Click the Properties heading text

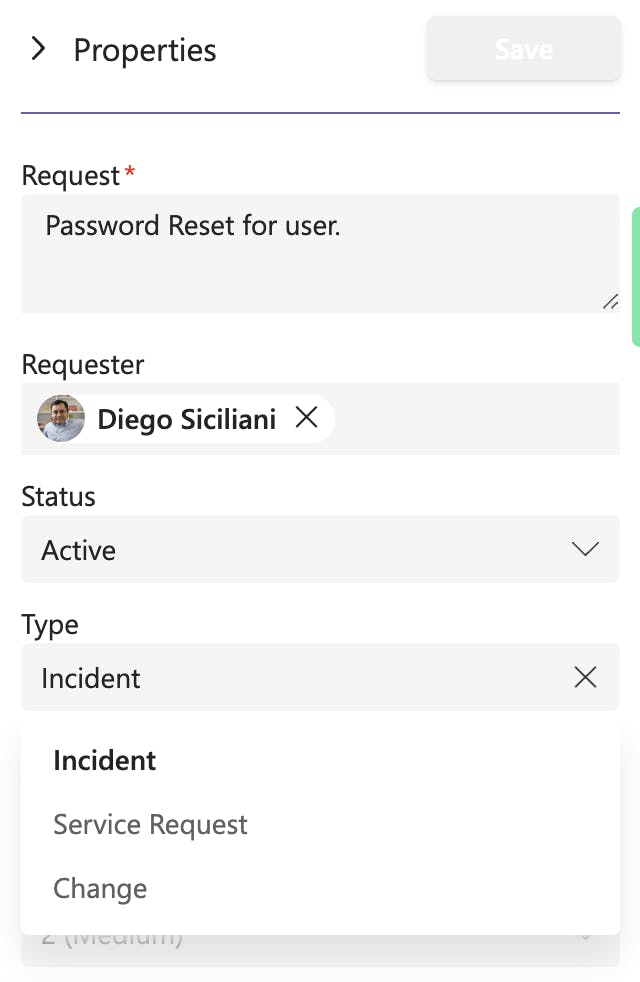145,50
